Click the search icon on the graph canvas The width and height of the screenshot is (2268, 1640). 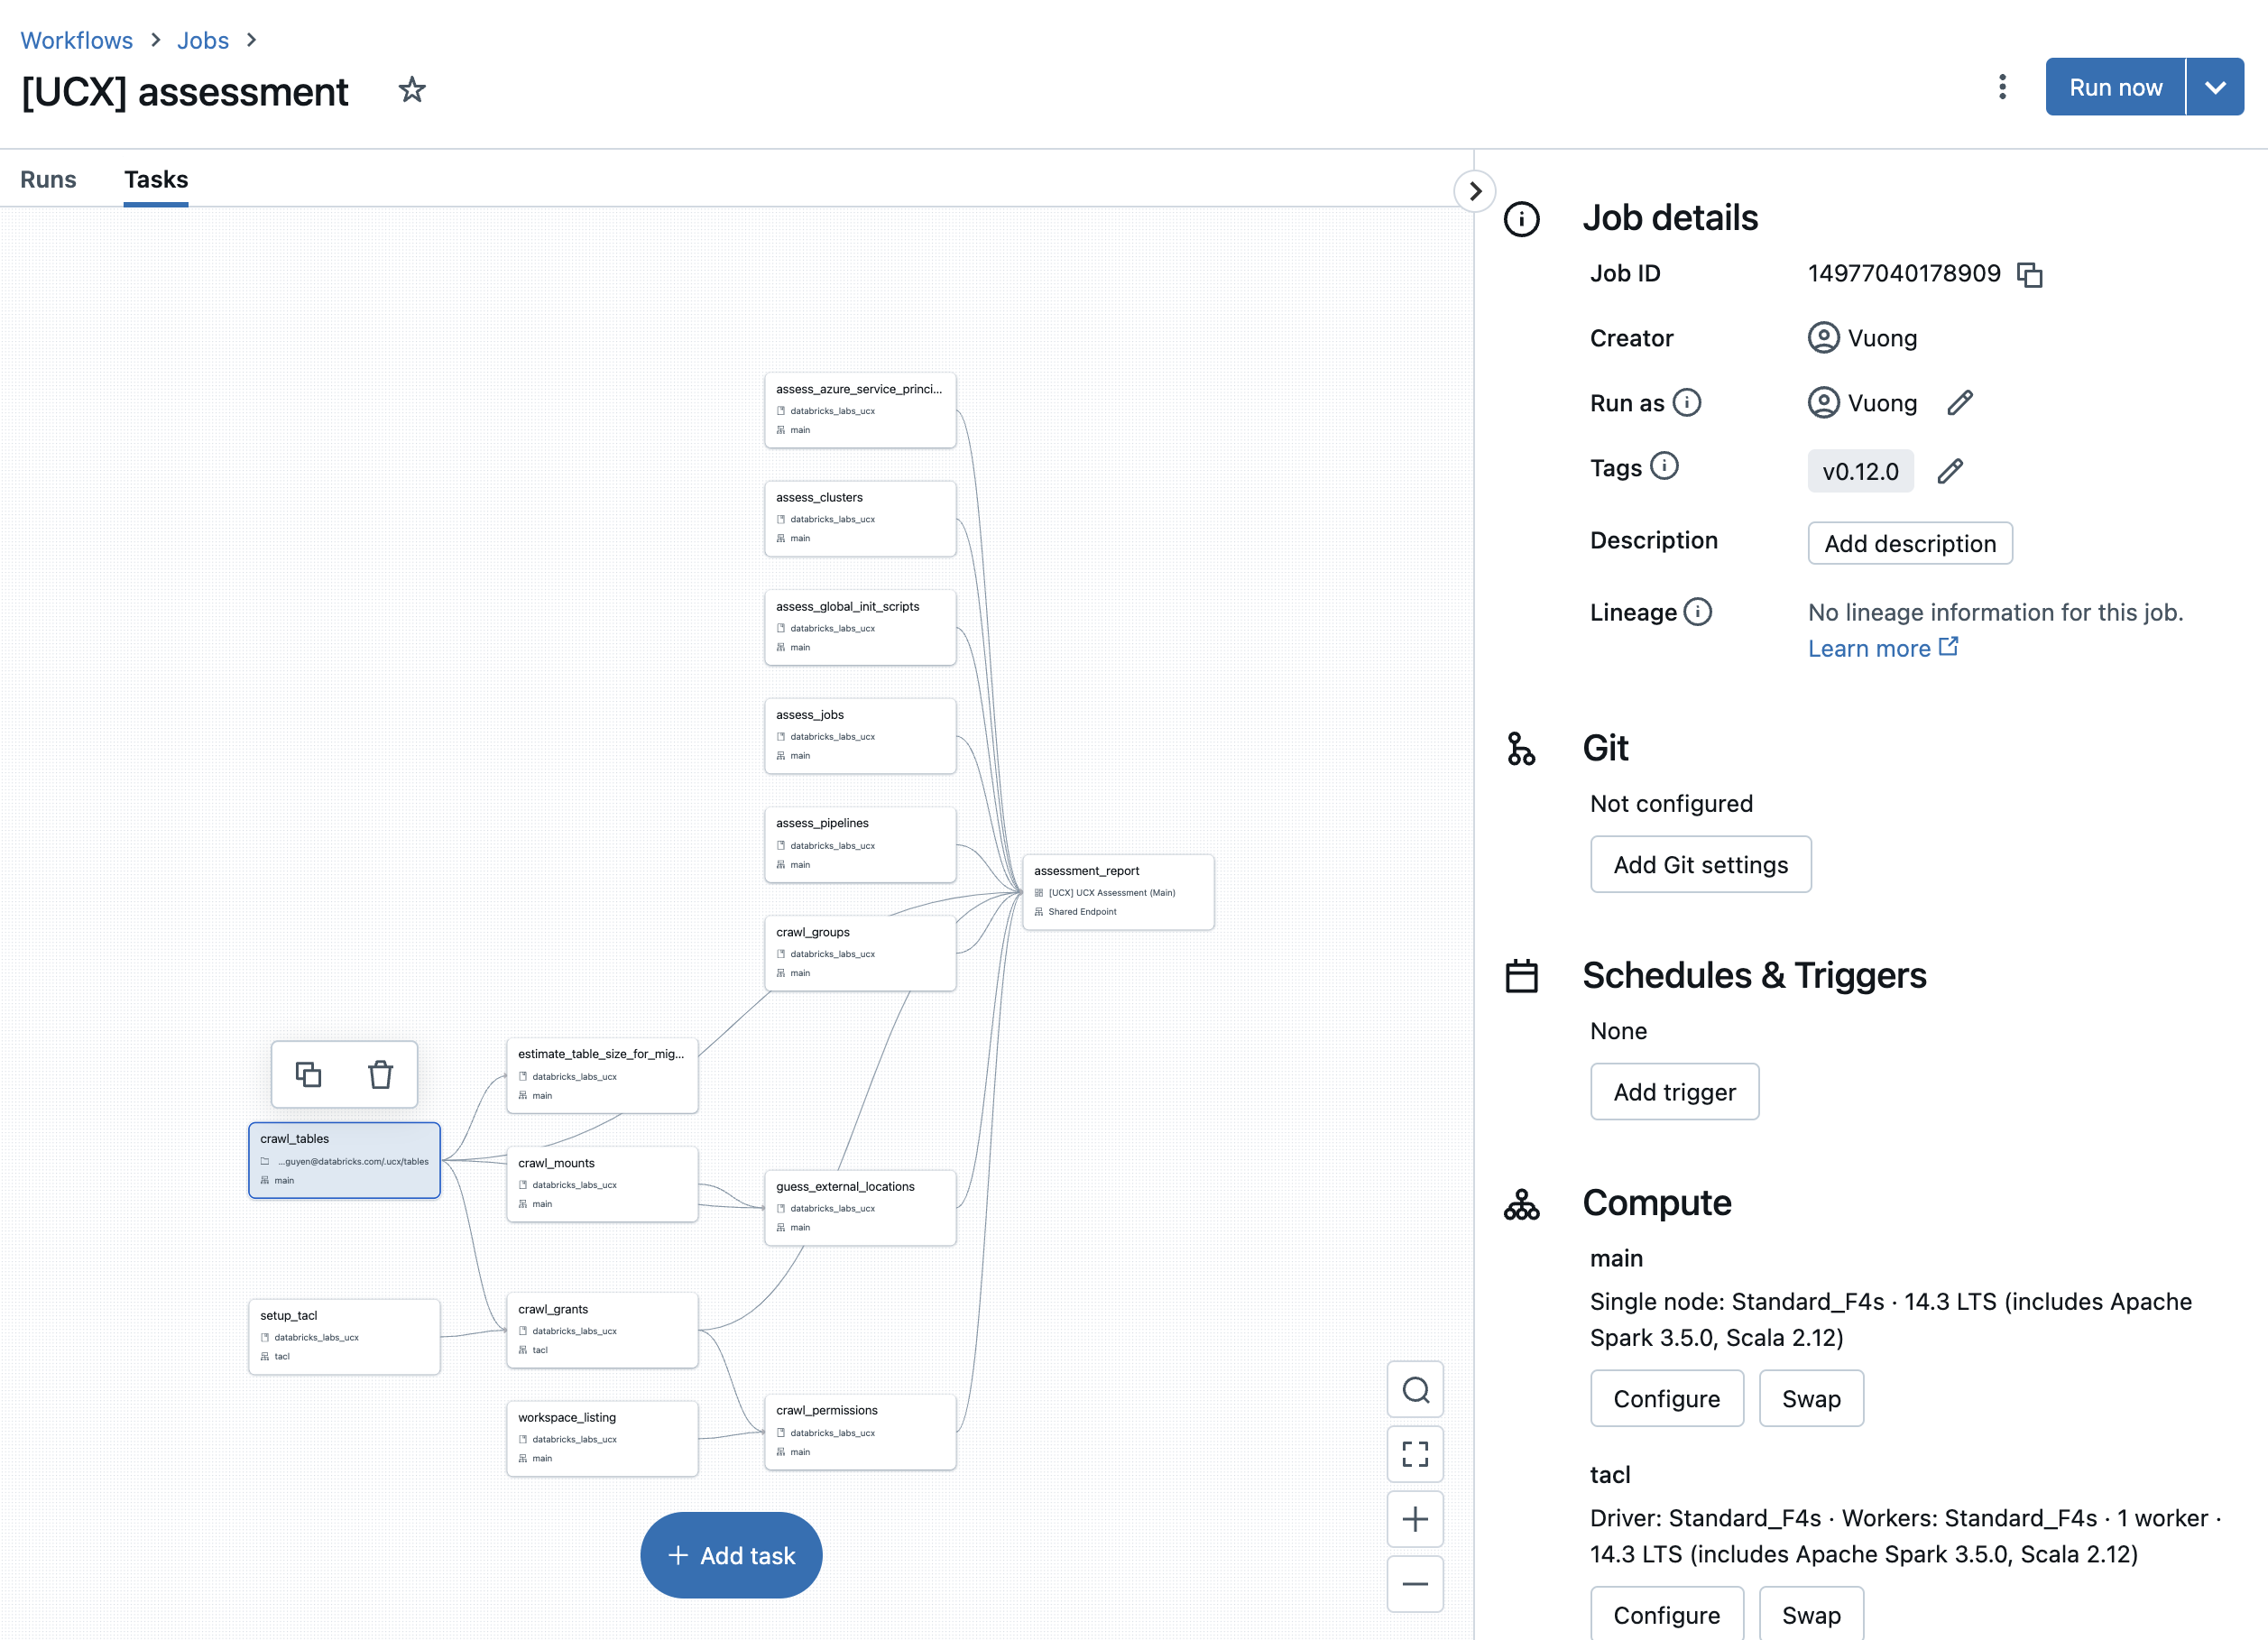pos(1414,1390)
